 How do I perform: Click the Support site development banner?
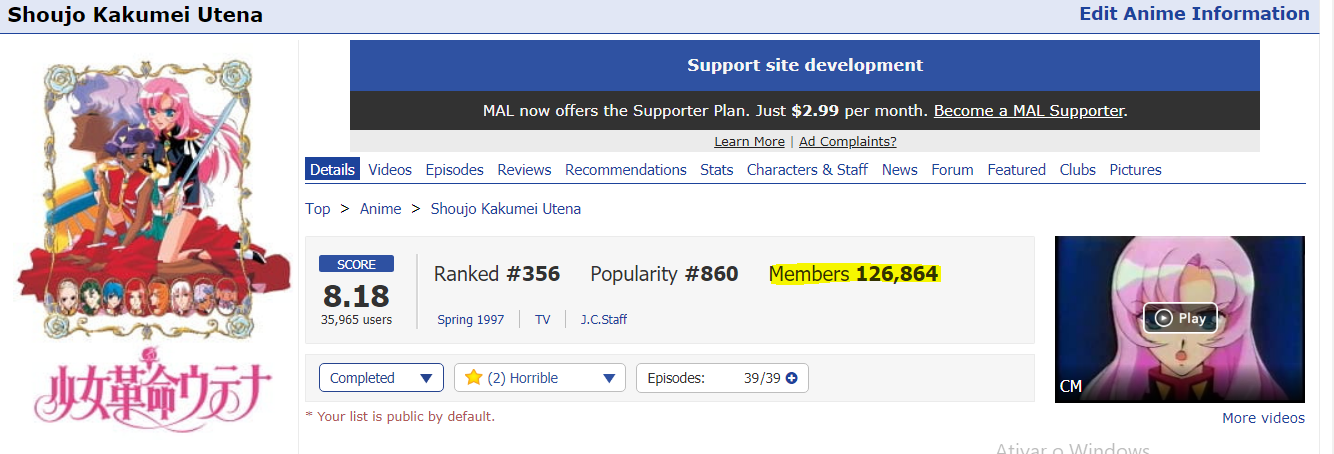coord(805,65)
